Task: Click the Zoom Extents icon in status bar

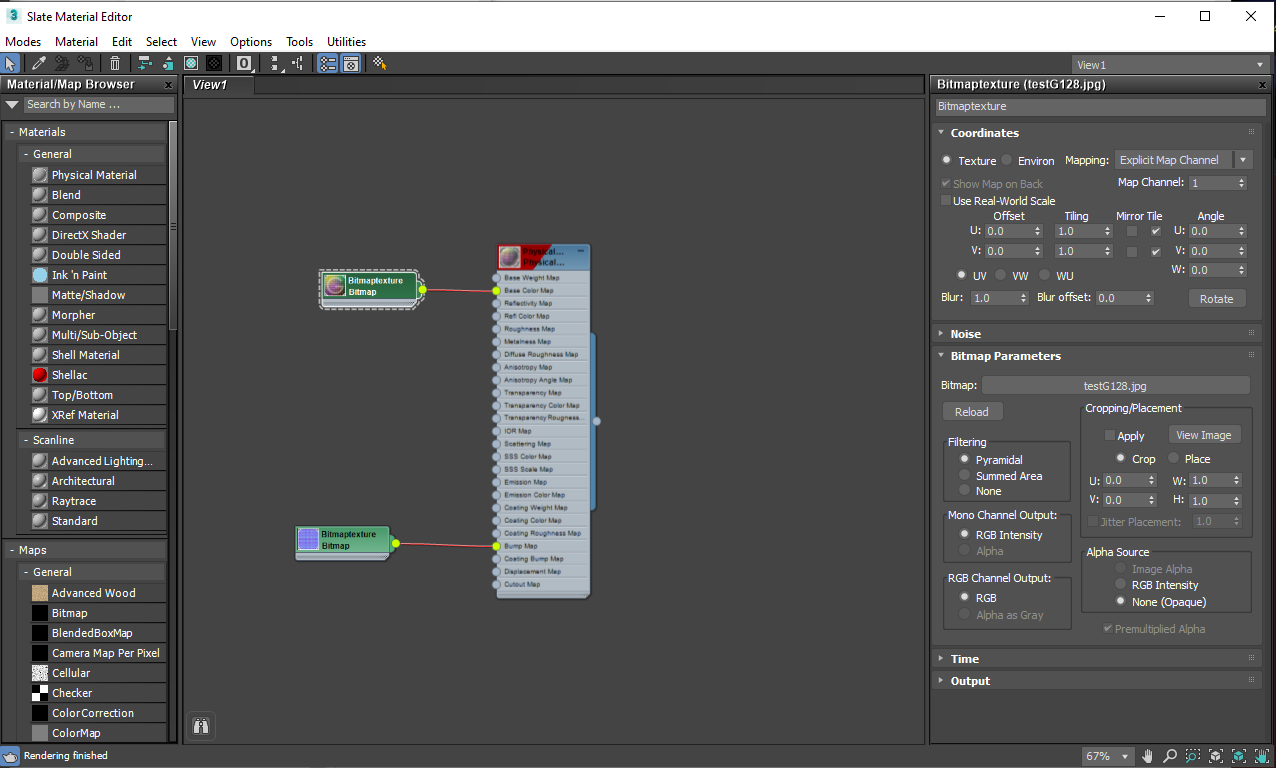Action: pyautogui.click(x=1215, y=757)
